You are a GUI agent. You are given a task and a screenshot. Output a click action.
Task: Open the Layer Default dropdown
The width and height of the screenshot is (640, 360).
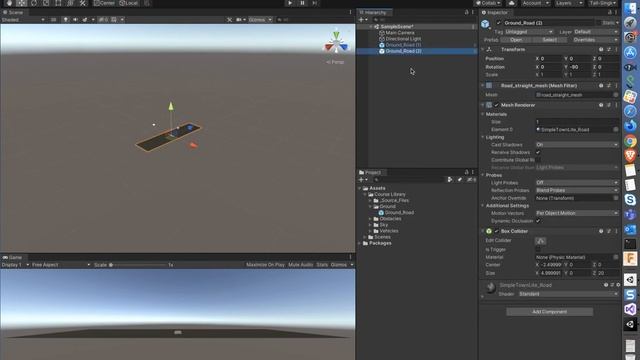pyautogui.click(x=596, y=32)
